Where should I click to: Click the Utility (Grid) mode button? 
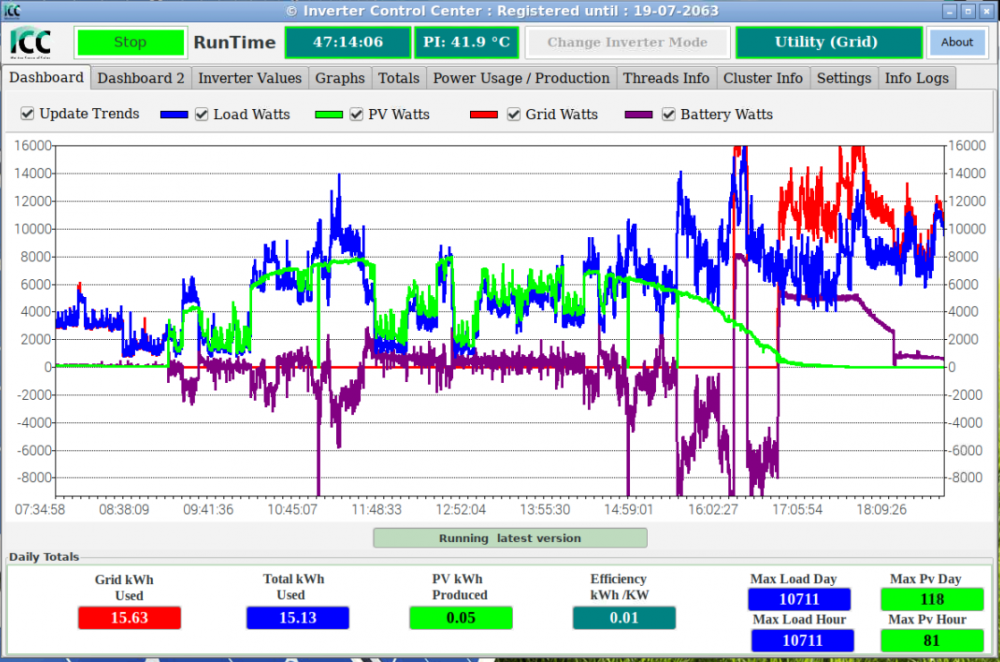click(828, 43)
